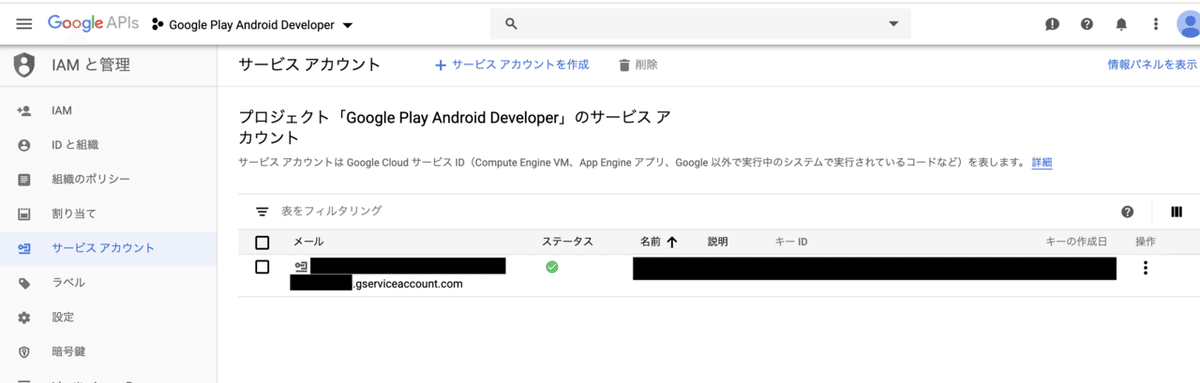Click the ステータス column header
The height and width of the screenshot is (383, 1200).
568,242
